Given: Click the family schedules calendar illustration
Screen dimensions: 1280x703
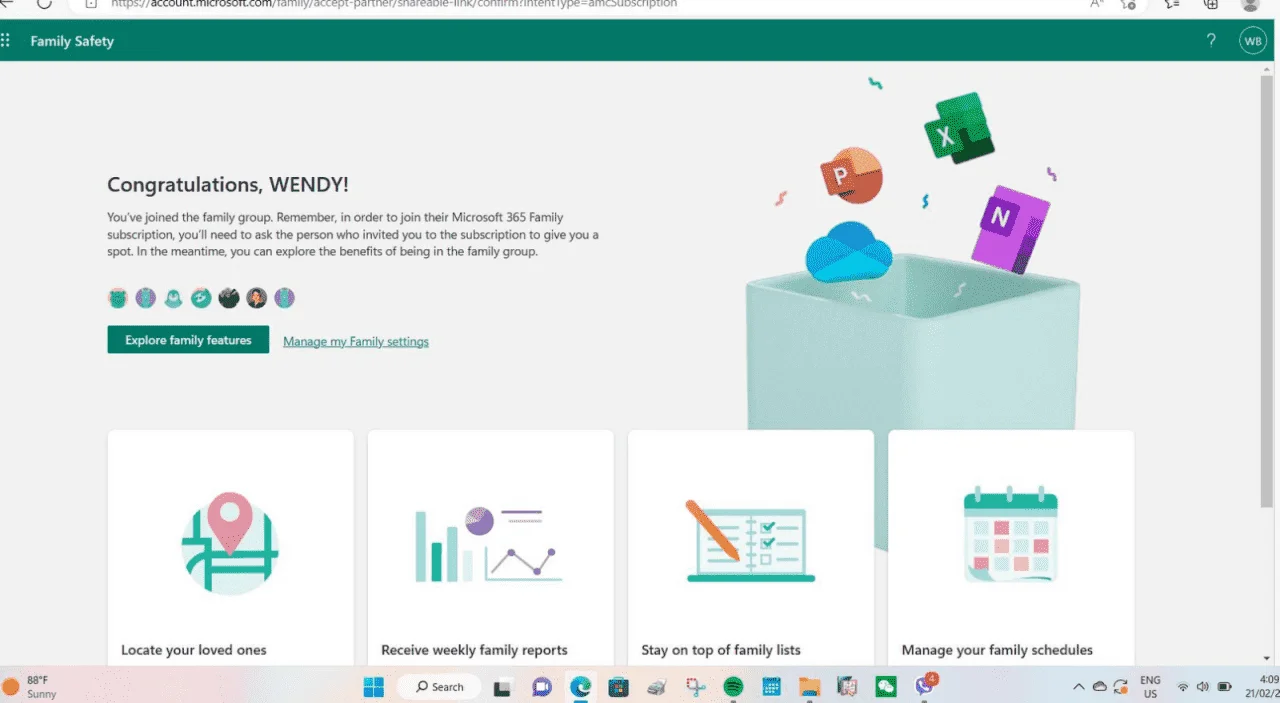Looking at the screenshot, I should [1010, 534].
